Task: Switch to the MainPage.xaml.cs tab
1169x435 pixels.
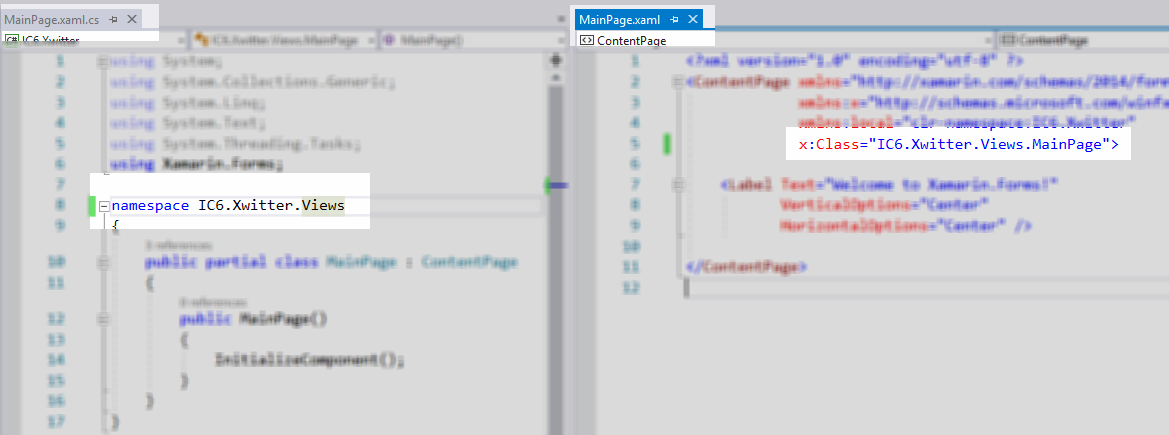Action: click(x=52, y=20)
